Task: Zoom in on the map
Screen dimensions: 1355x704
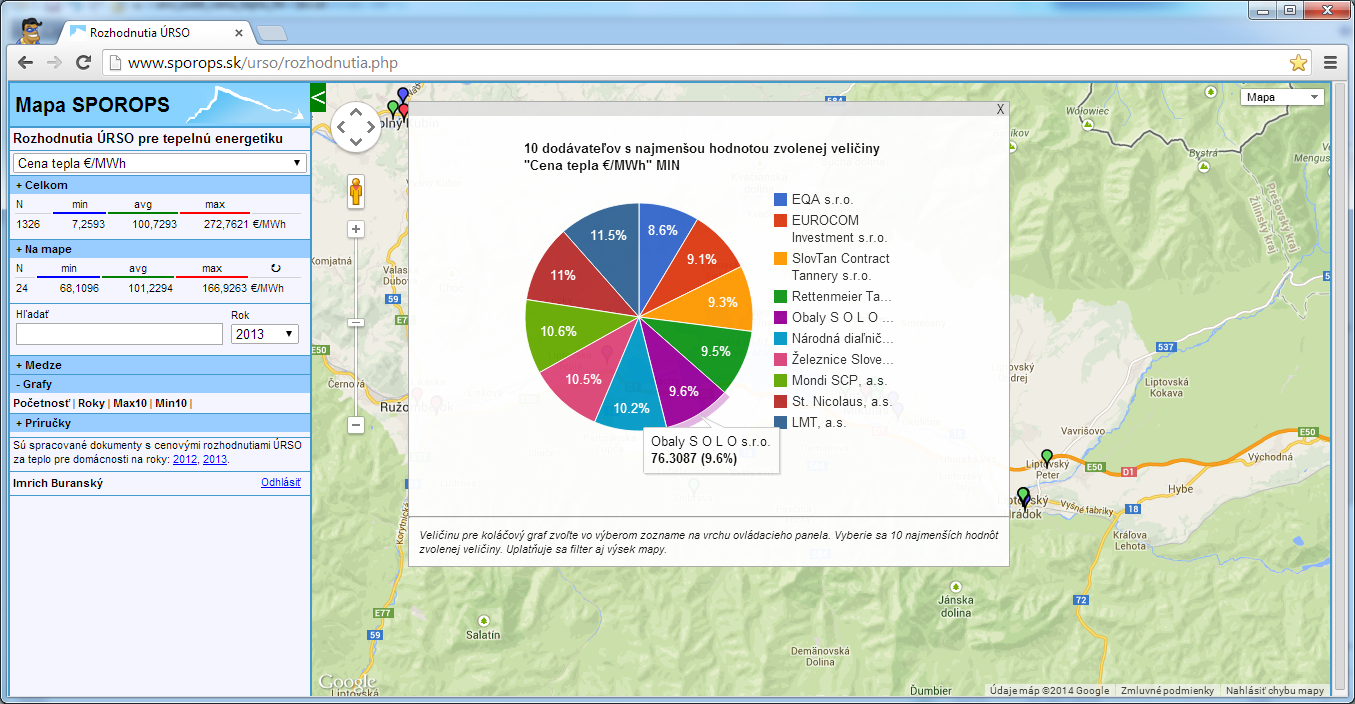Action: click(355, 229)
